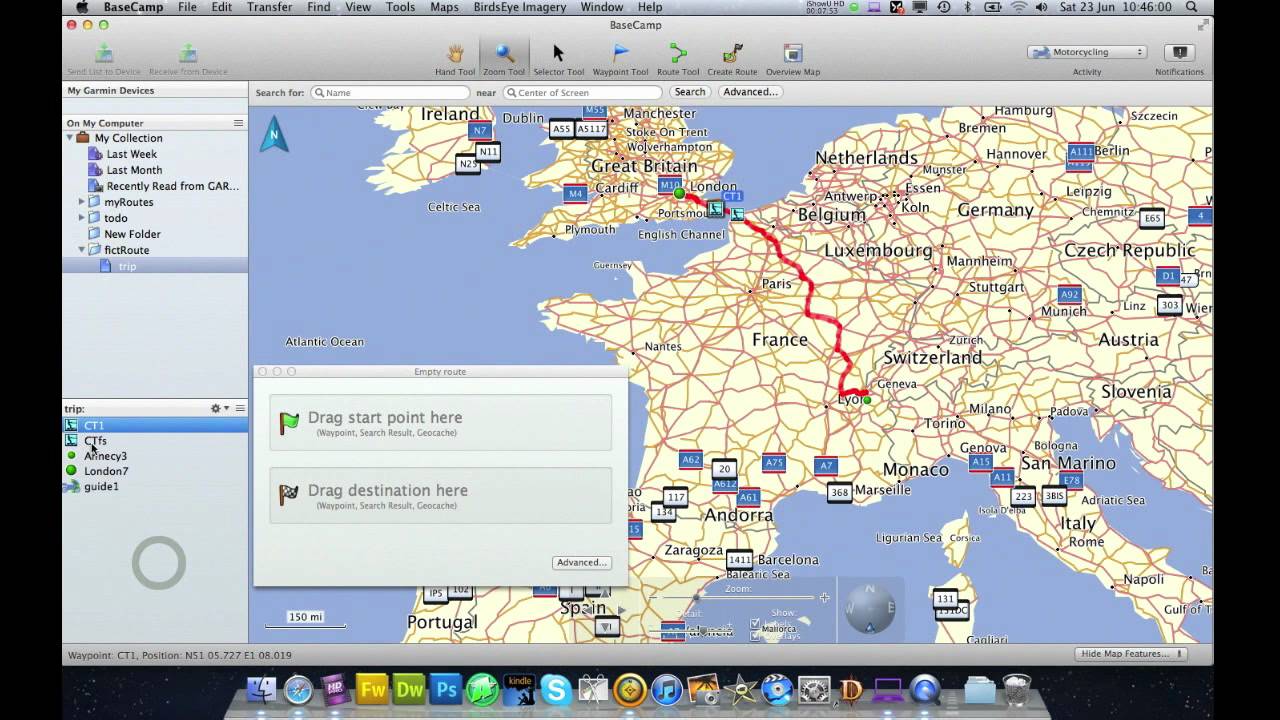Click the zoom in plus on map
The width and height of the screenshot is (1280, 720).
(824, 597)
